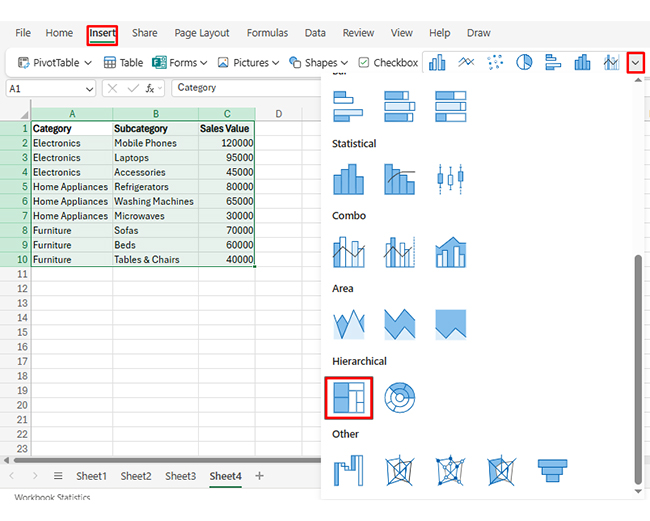Insert a plain Radar chart
Screen dimensions: 650x521
point(399,470)
